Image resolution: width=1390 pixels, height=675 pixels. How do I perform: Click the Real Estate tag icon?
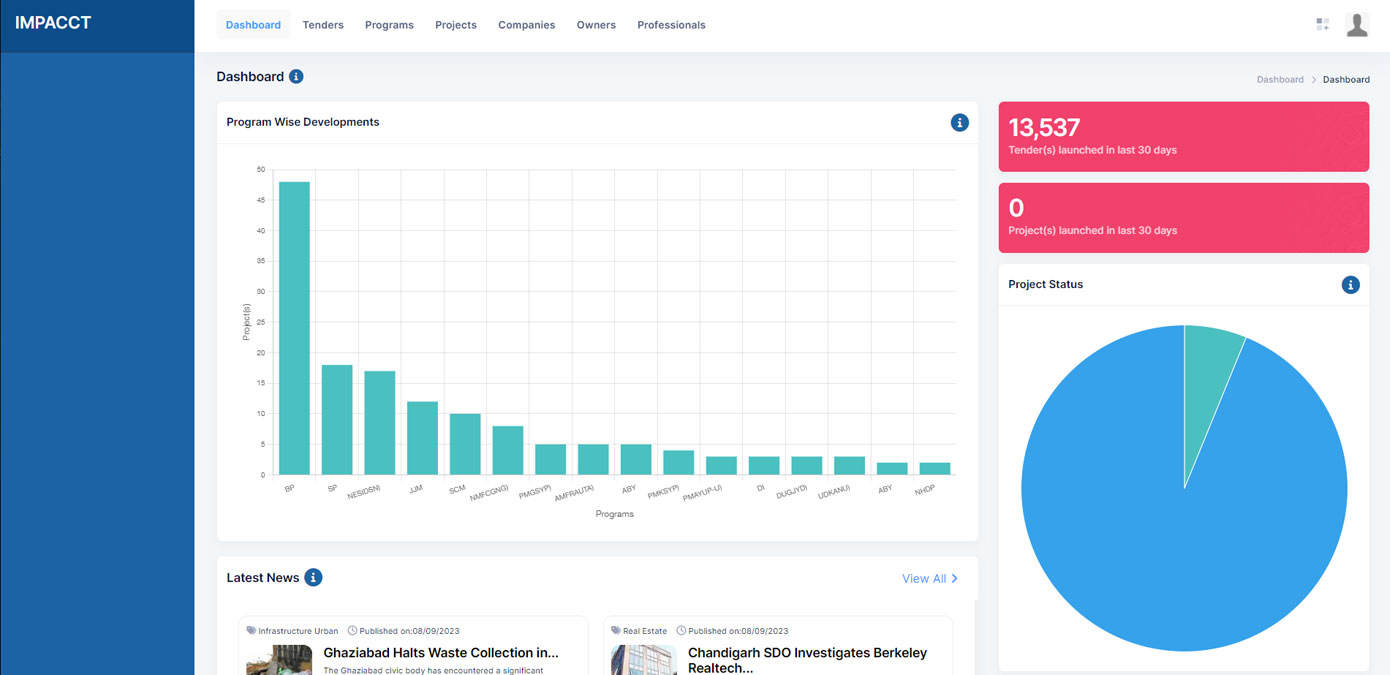tap(616, 631)
